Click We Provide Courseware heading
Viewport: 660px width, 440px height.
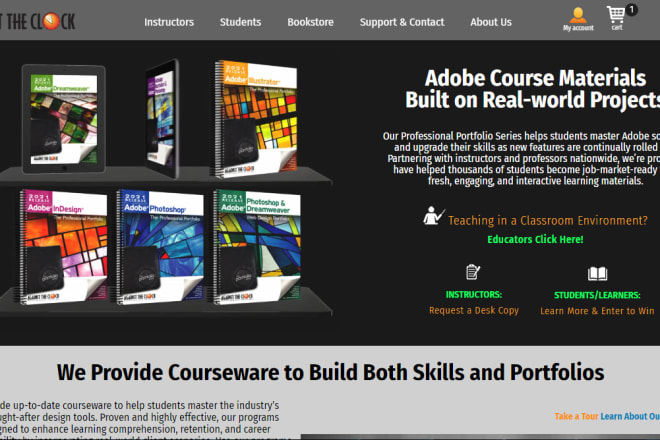tap(330, 372)
